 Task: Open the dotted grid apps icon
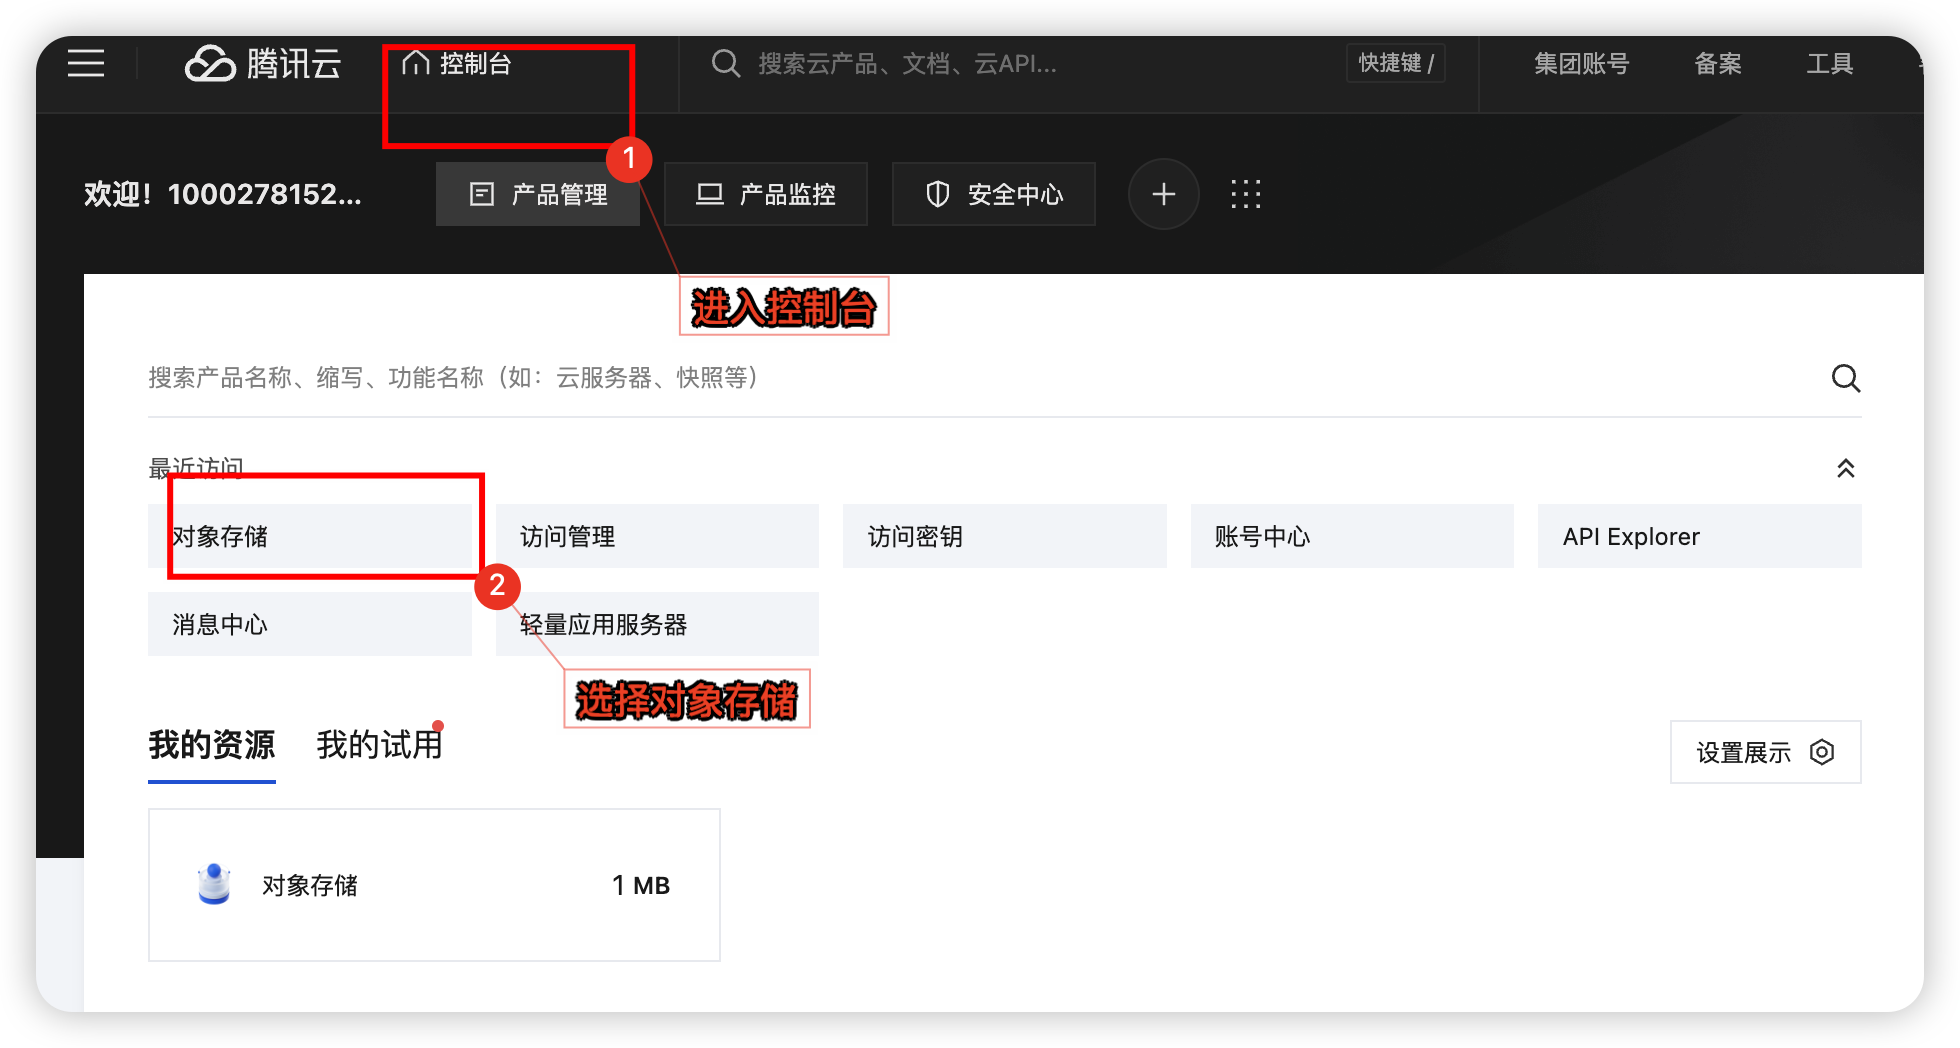pyautogui.click(x=1246, y=194)
